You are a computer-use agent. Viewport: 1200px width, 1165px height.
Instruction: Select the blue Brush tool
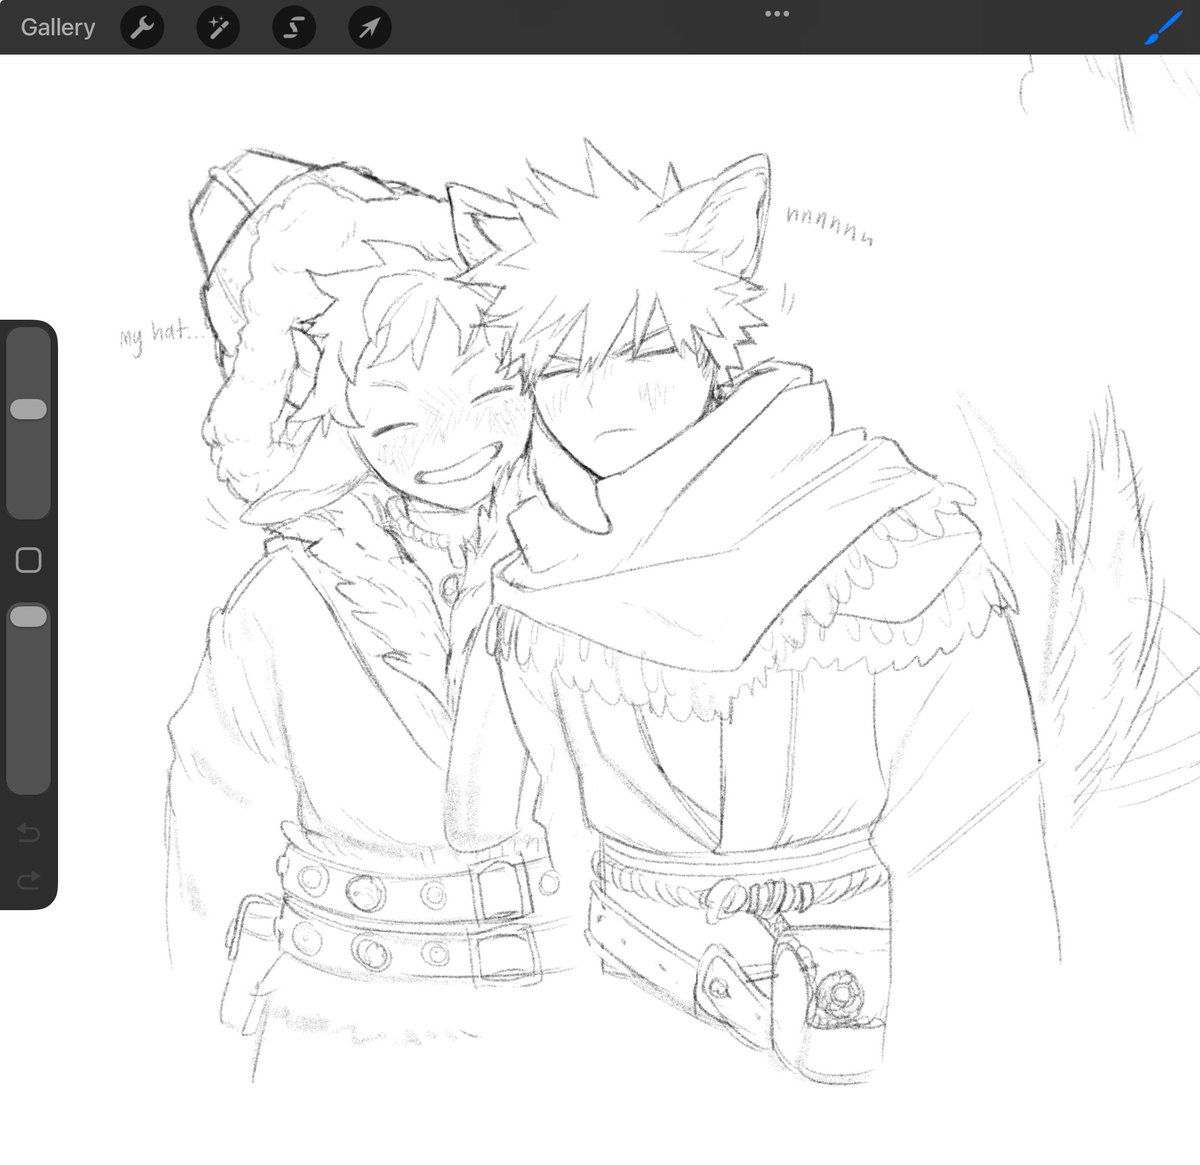(1163, 28)
